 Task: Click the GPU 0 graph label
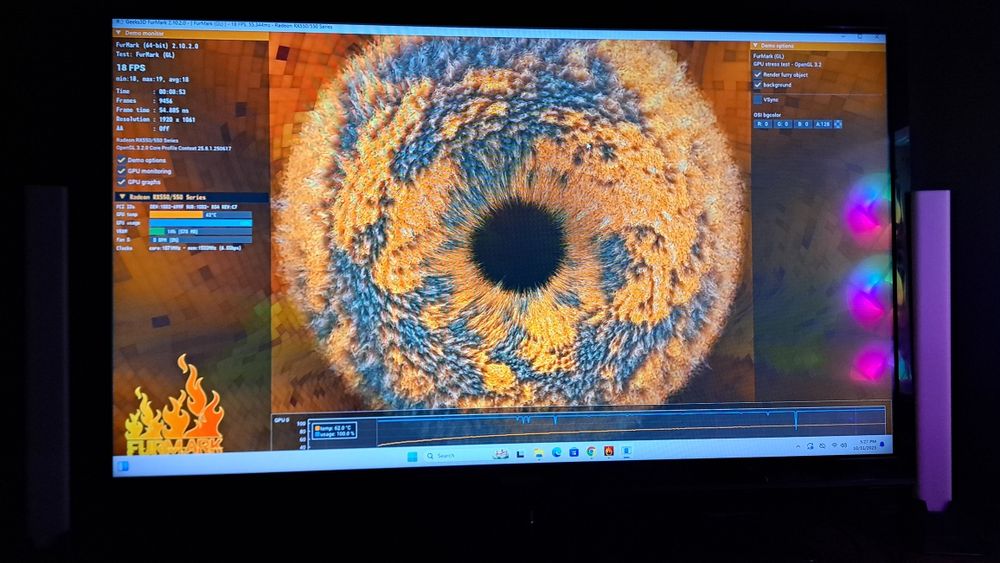[x=281, y=420]
